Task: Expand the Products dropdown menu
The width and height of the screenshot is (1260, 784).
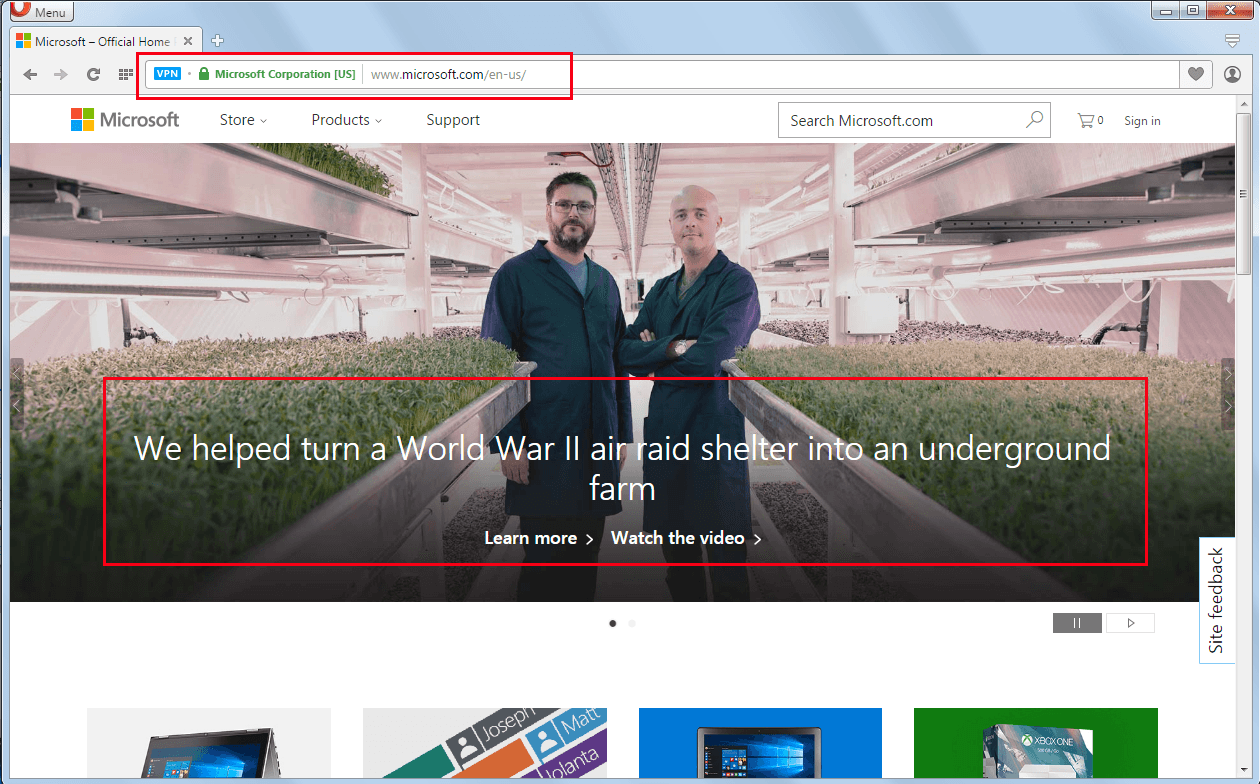Action: coord(347,120)
